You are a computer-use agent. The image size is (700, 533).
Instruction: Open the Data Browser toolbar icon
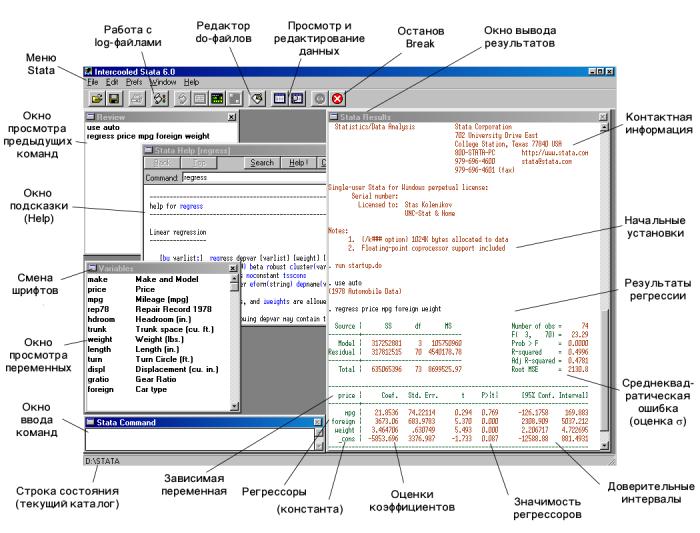tap(297, 99)
